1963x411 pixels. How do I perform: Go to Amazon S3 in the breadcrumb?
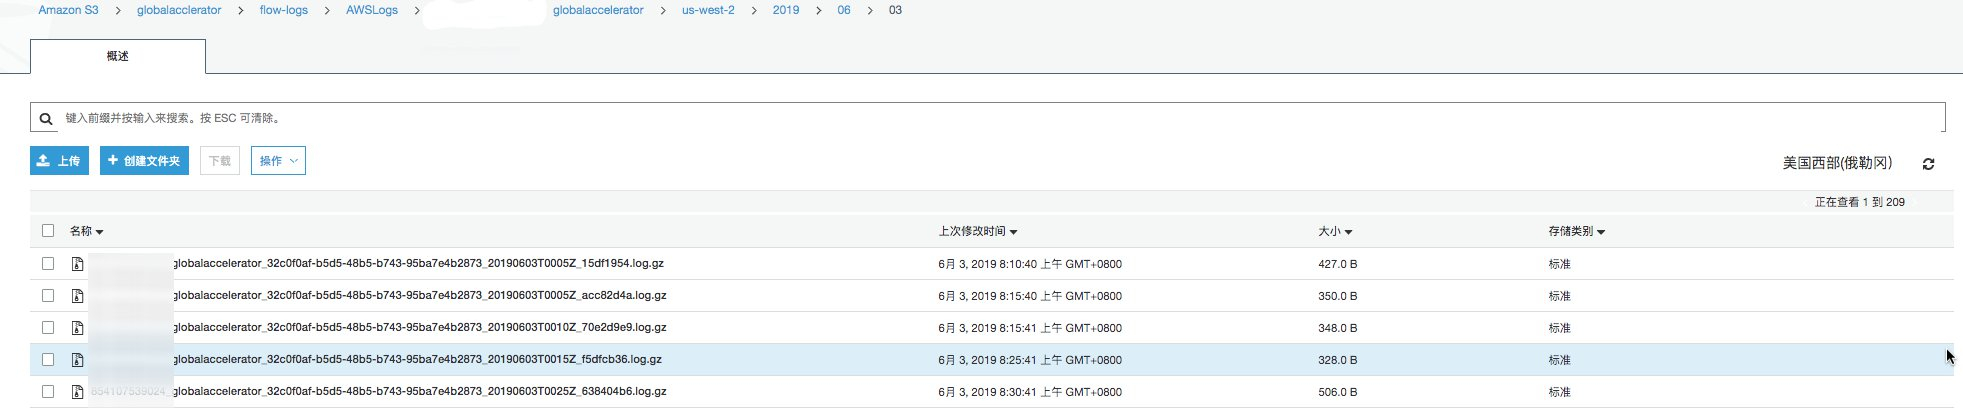[x=68, y=10]
